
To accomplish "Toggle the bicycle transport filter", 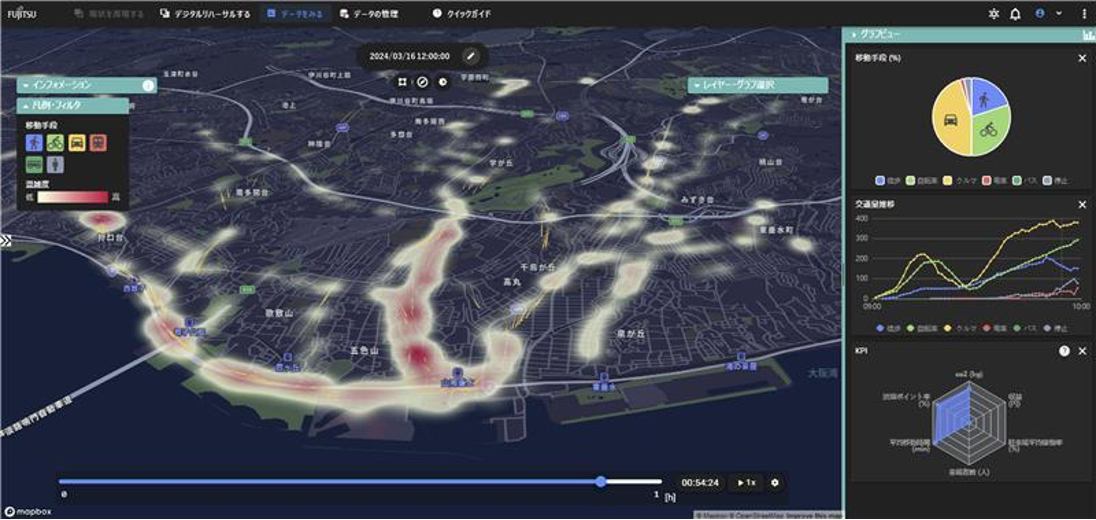I will coord(56,143).
